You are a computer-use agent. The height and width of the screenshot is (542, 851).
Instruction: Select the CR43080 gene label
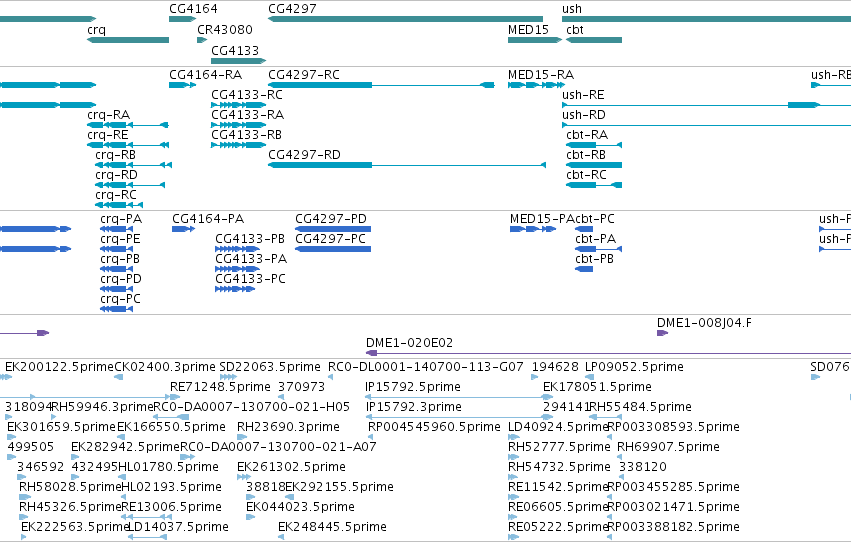pos(225,30)
